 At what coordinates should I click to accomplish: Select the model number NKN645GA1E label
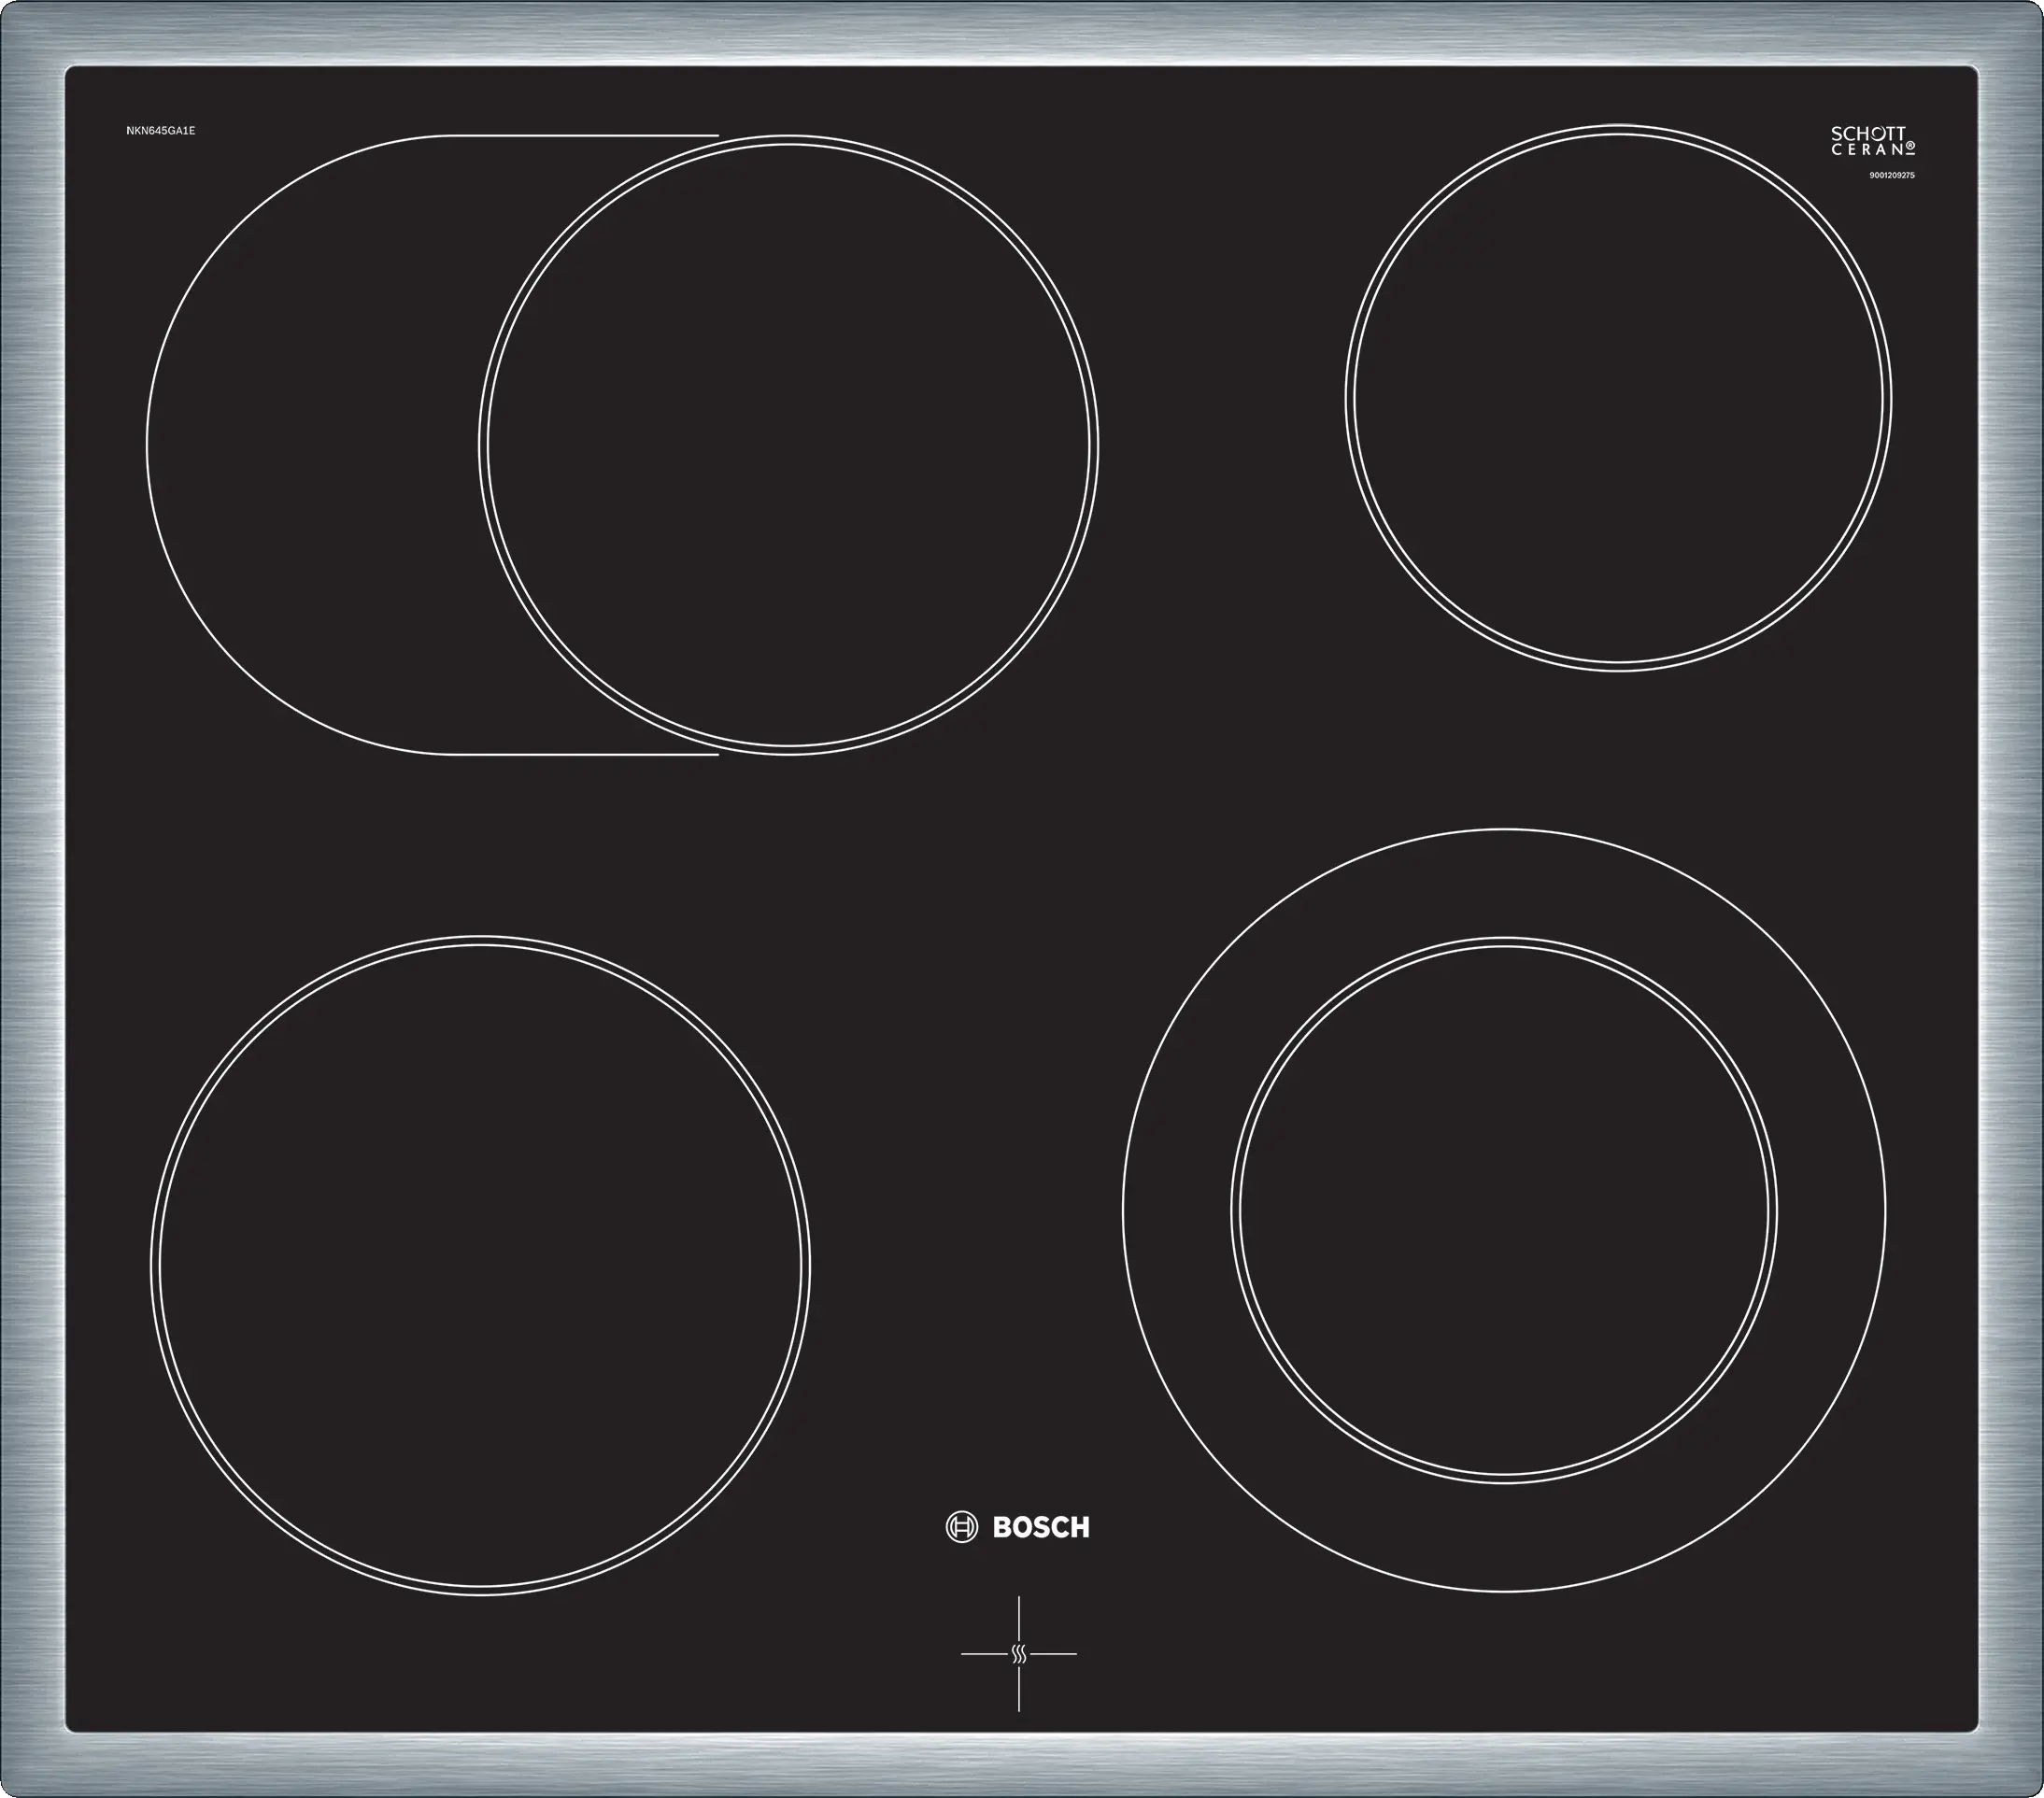coord(160,131)
